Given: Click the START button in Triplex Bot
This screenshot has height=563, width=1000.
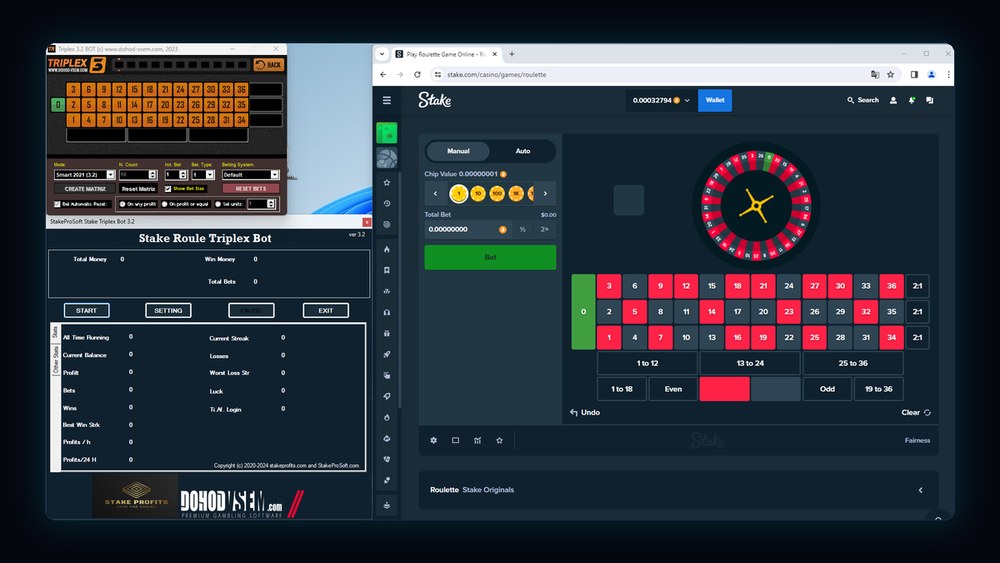Looking at the screenshot, I should [86, 311].
